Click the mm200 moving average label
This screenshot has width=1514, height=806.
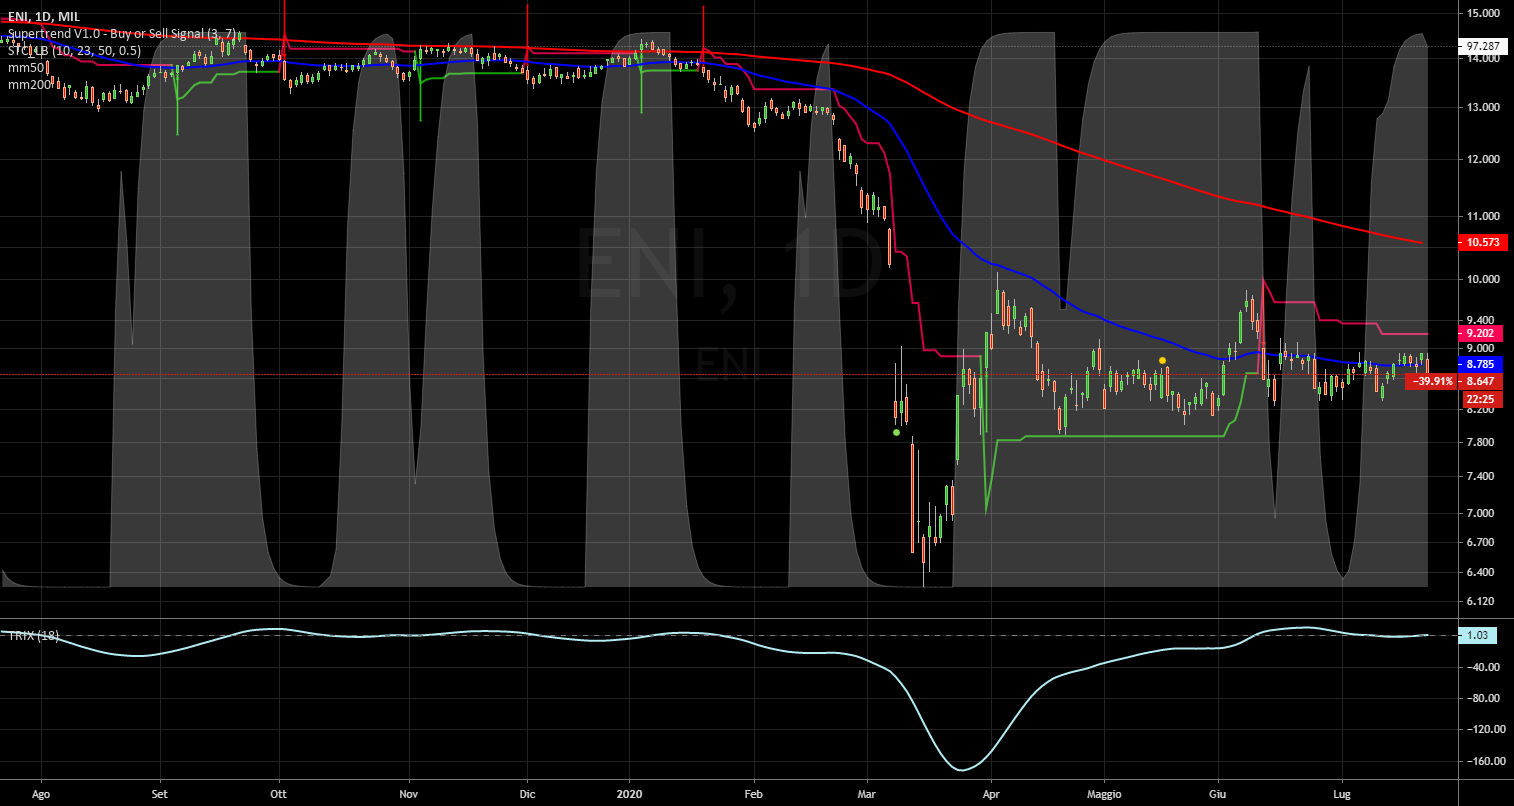[28, 84]
